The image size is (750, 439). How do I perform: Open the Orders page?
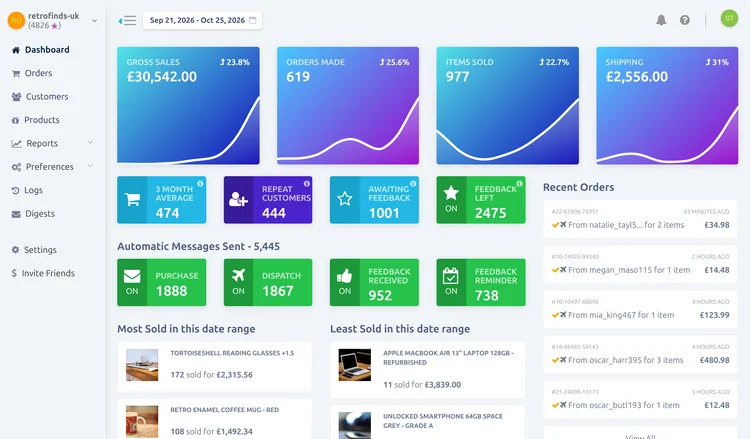tap(38, 73)
